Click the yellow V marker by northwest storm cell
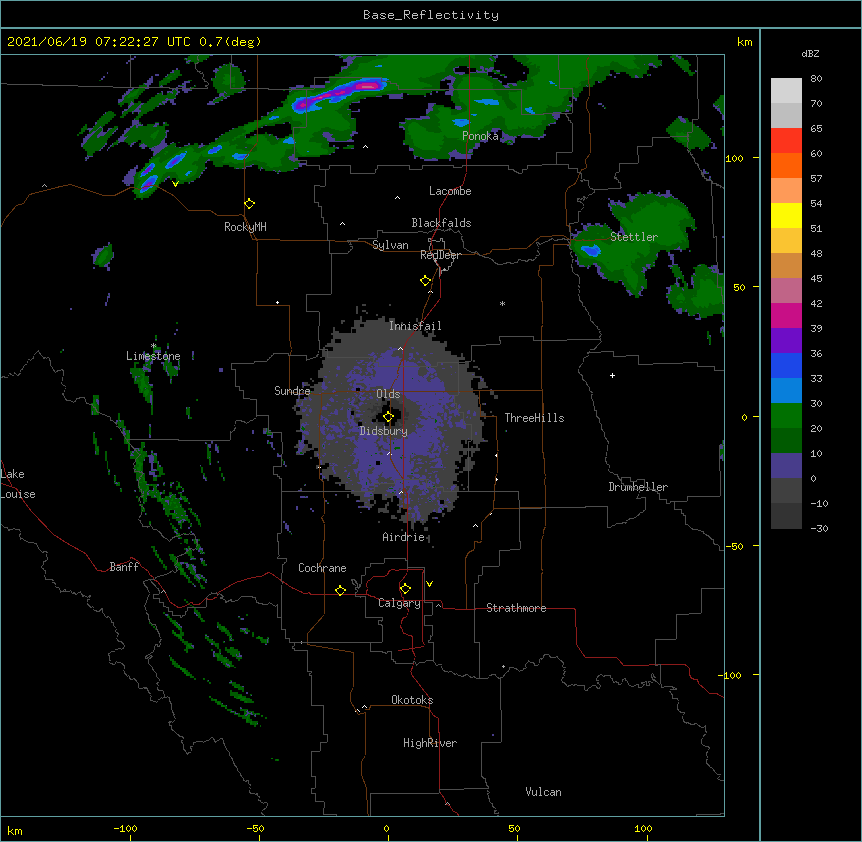 click(x=175, y=184)
